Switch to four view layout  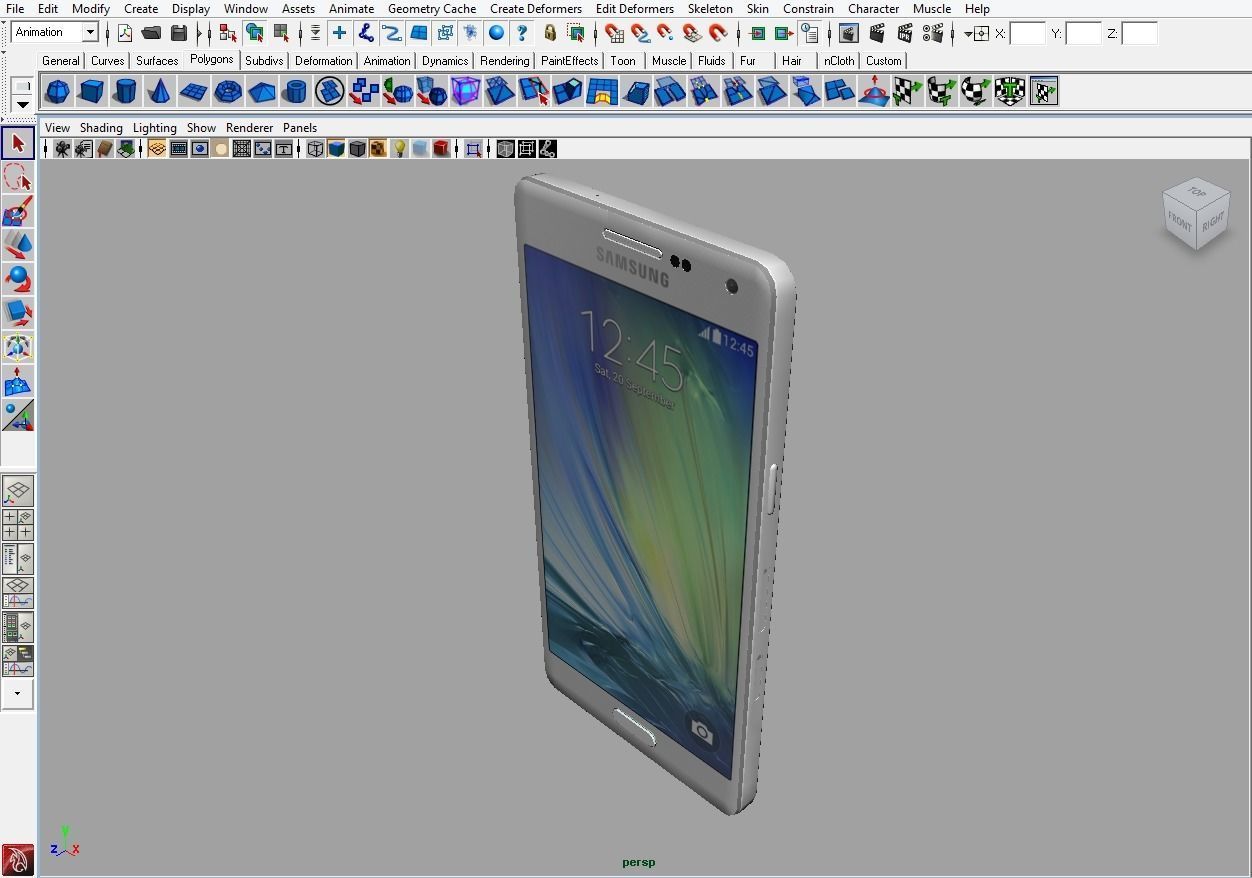pyautogui.click(x=18, y=524)
